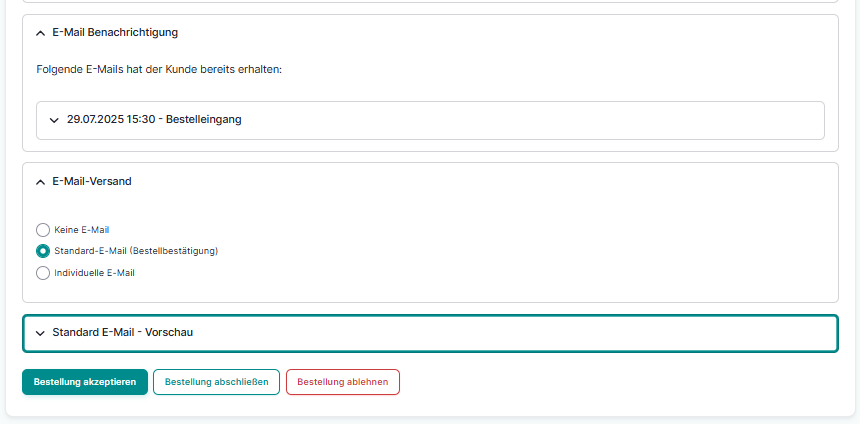Viewport: 860px width, 424px height.
Task: Click the Standard E-Mail - Vorschau chevron
Action: [x=40, y=332]
